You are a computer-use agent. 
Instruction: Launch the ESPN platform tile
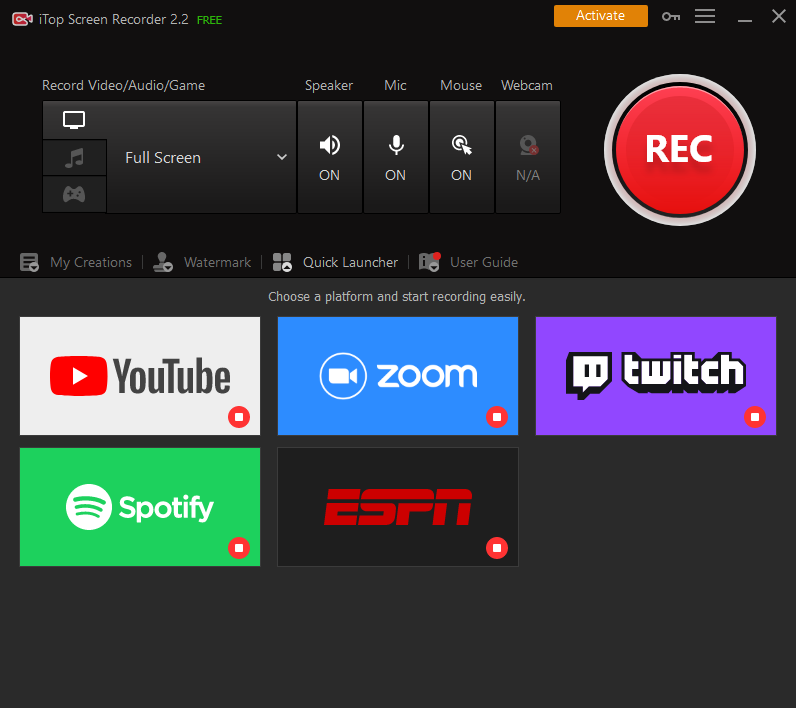point(398,507)
